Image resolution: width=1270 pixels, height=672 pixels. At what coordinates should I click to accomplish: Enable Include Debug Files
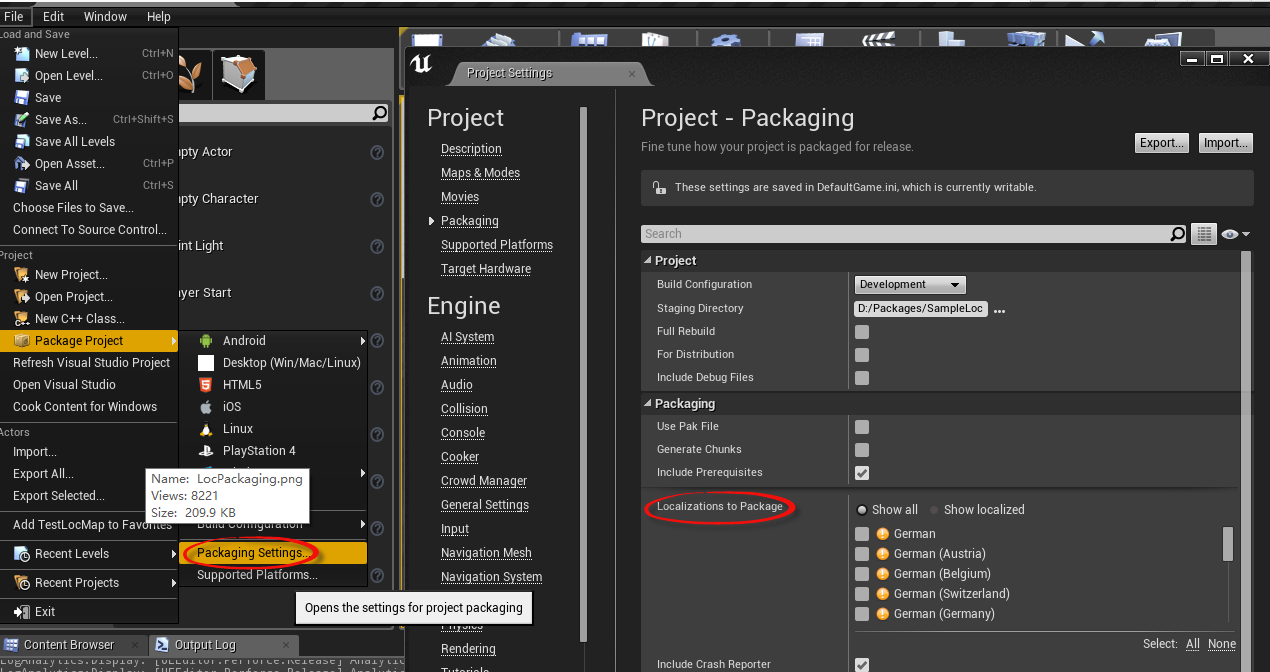tap(862, 378)
